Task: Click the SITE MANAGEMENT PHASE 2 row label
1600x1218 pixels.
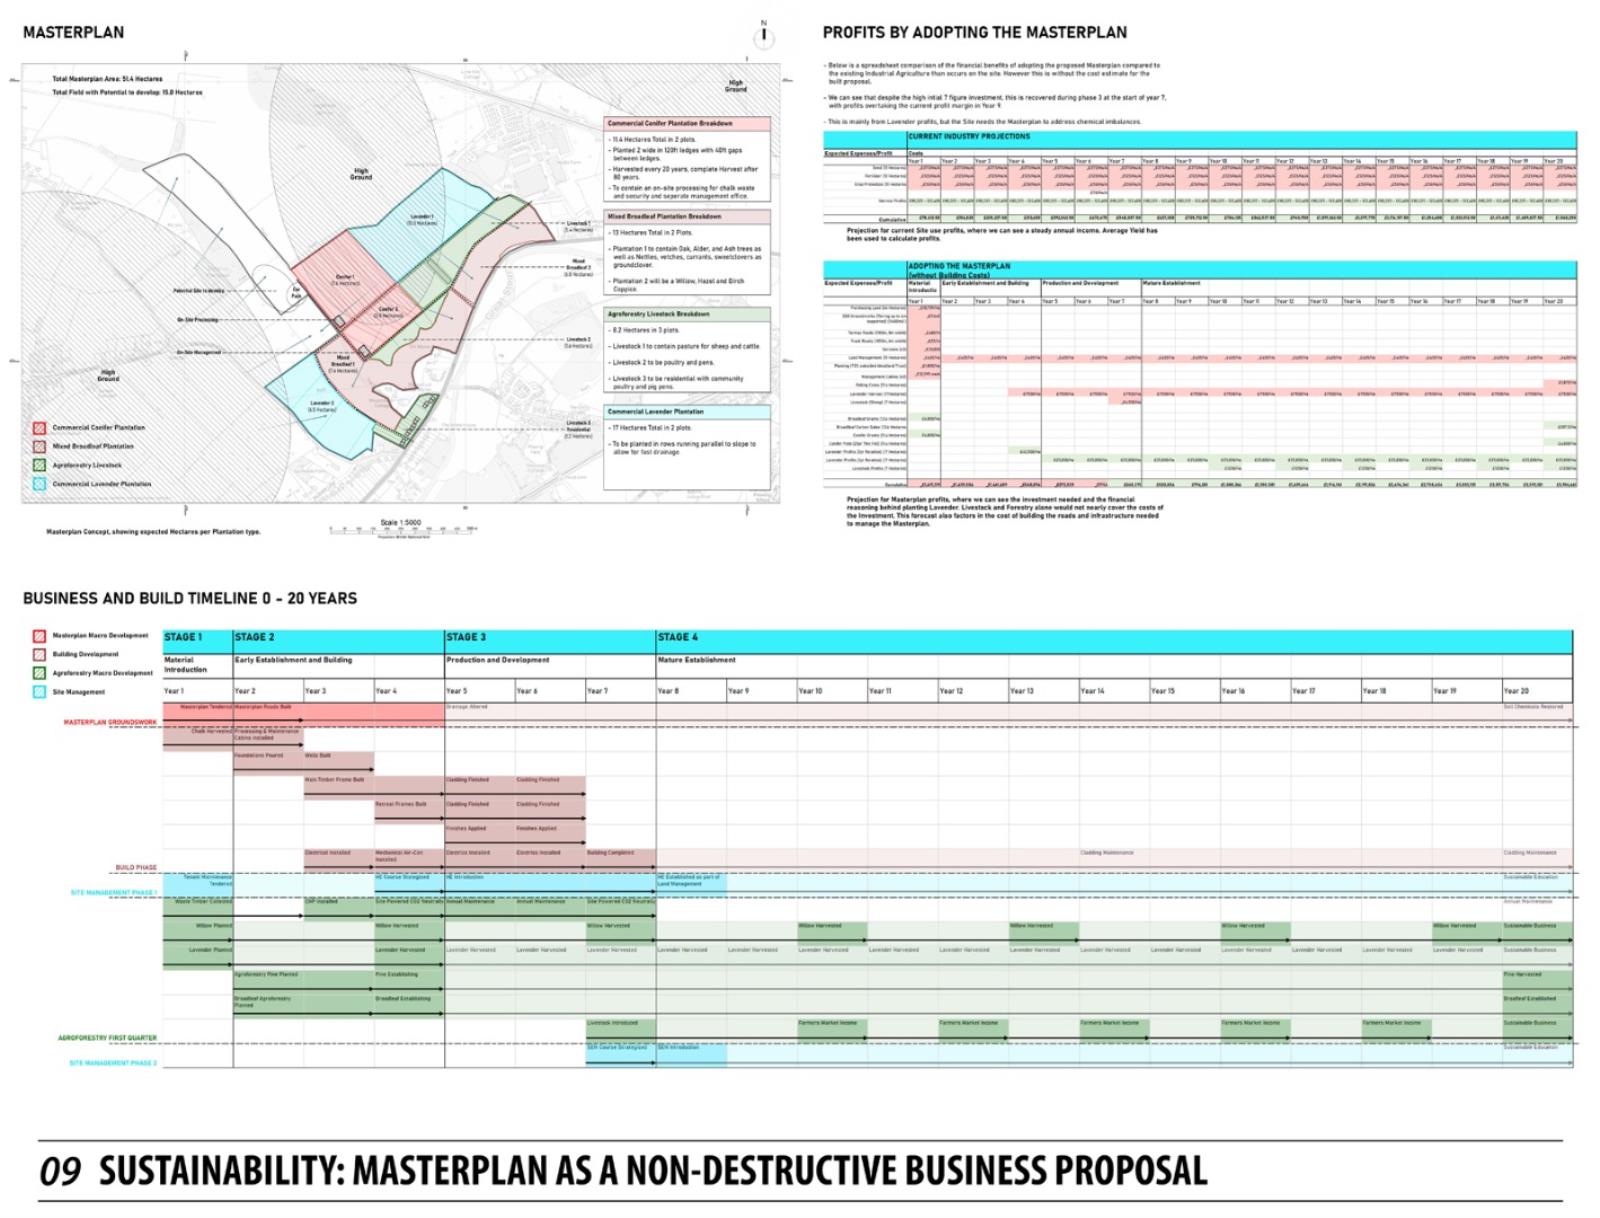Action: [113, 1063]
